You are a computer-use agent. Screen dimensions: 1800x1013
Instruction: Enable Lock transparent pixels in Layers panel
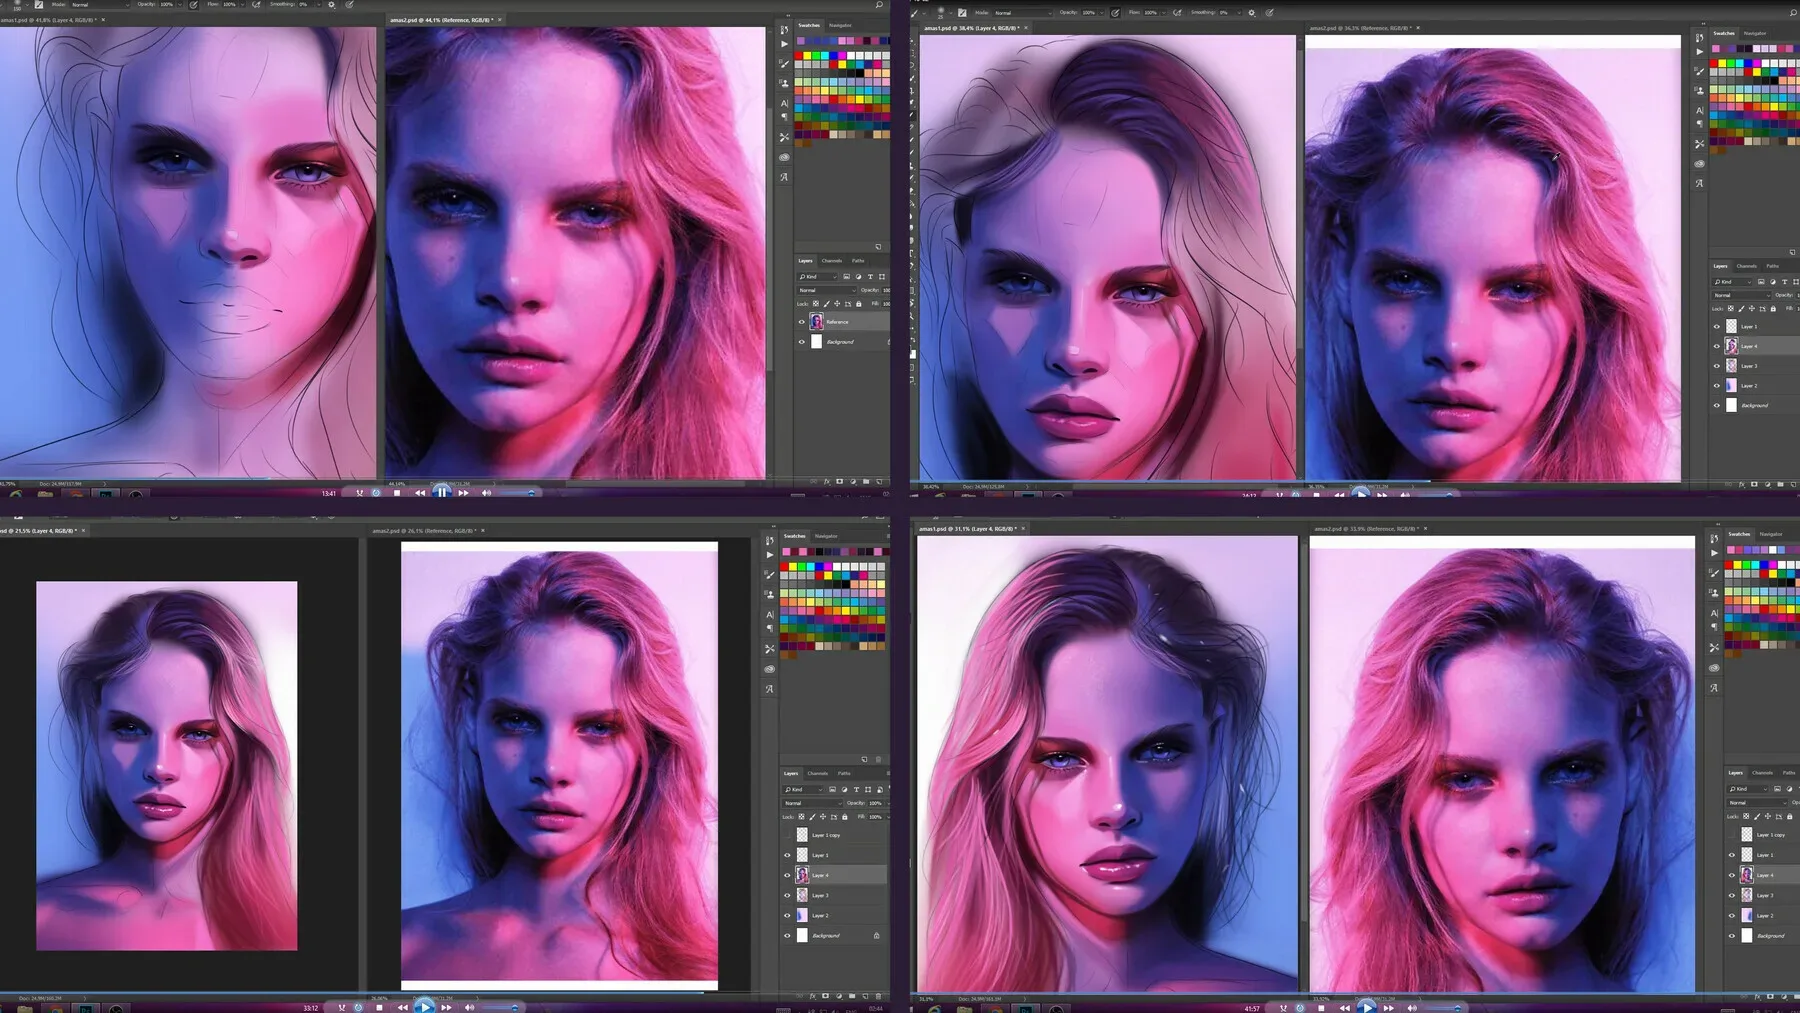coord(801,817)
